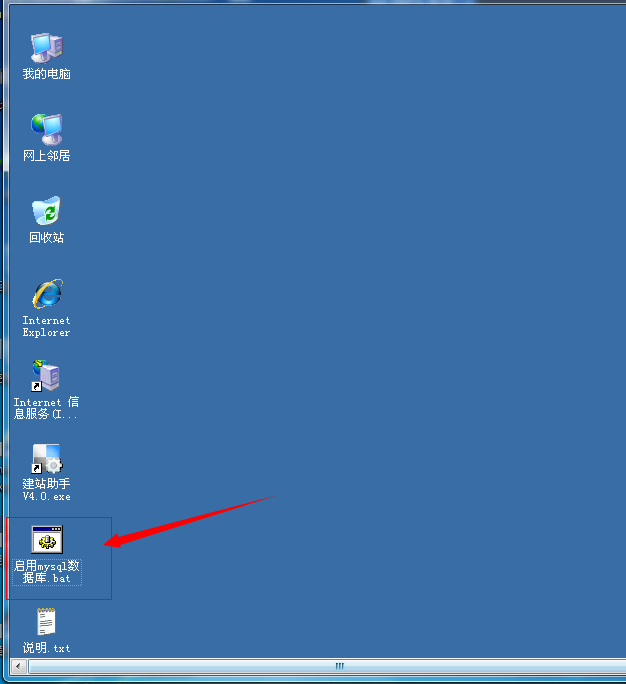Click the 建站助手 V4.0.exe icon

[46, 458]
